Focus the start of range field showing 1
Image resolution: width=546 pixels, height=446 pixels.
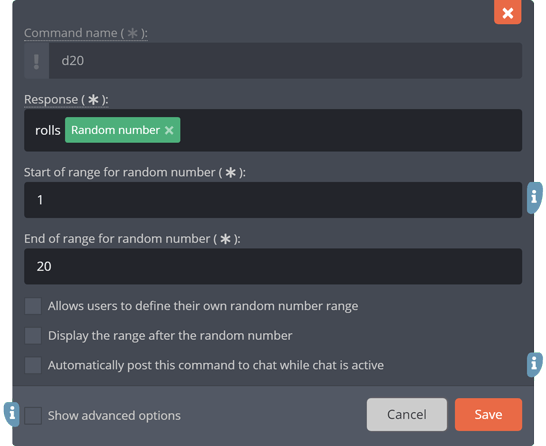(273, 200)
